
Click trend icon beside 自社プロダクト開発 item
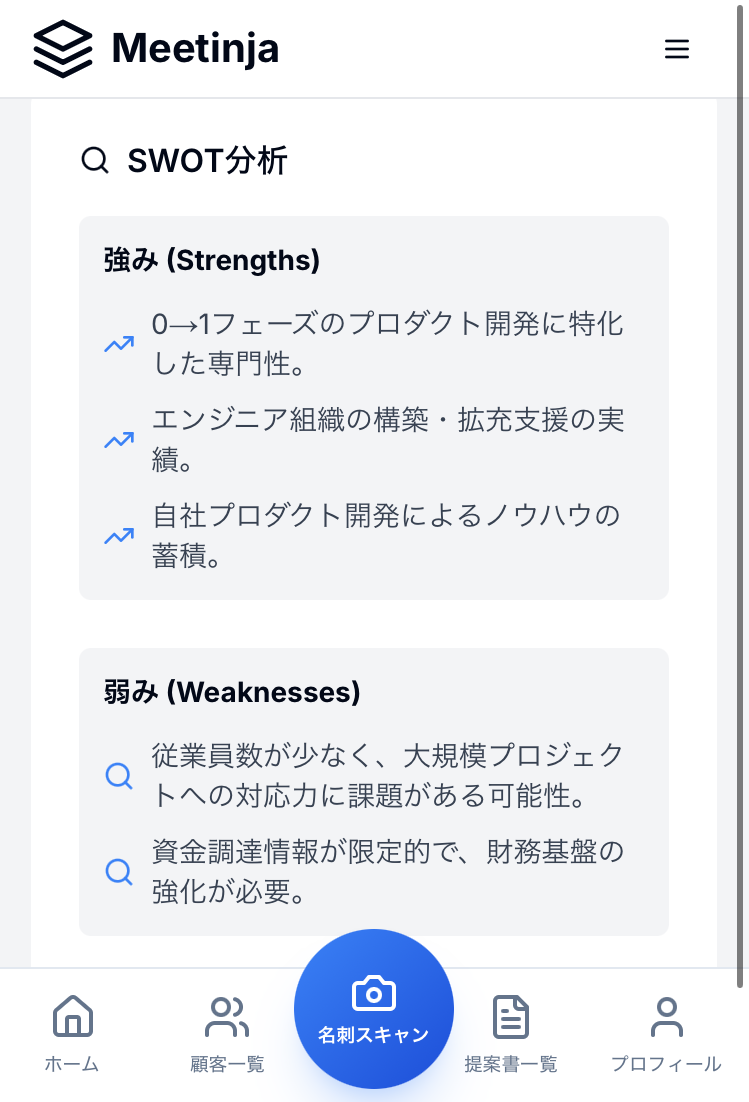pyautogui.click(x=119, y=536)
